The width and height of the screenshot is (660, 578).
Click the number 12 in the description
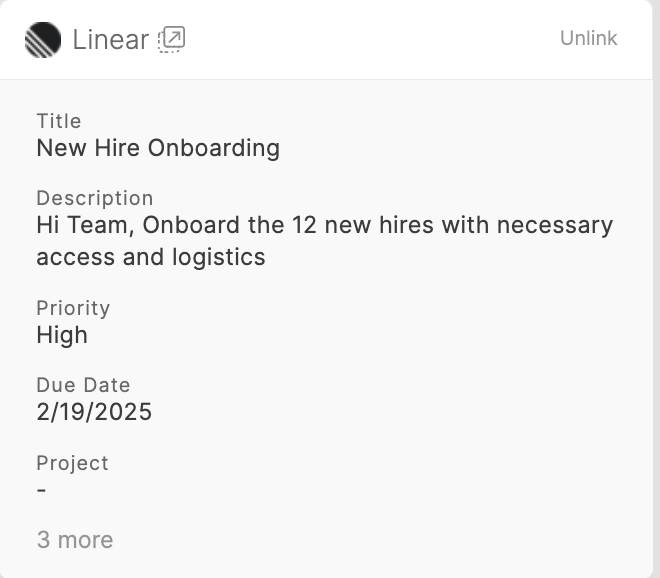point(304,225)
